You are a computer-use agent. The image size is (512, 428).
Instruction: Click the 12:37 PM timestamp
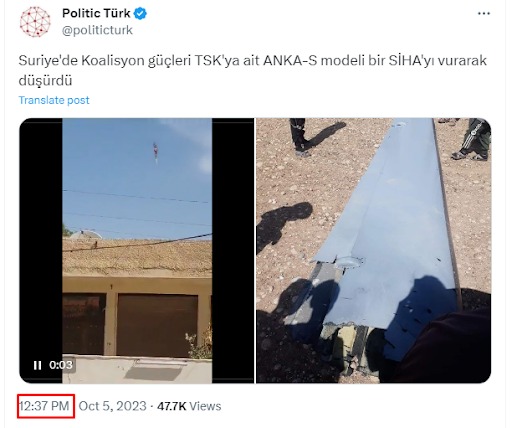point(44,406)
